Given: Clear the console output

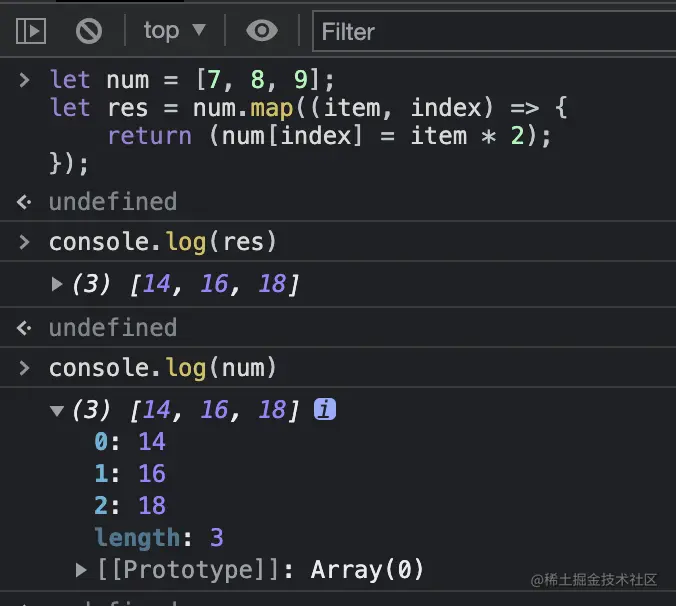Looking at the screenshot, I should (x=89, y=31).
